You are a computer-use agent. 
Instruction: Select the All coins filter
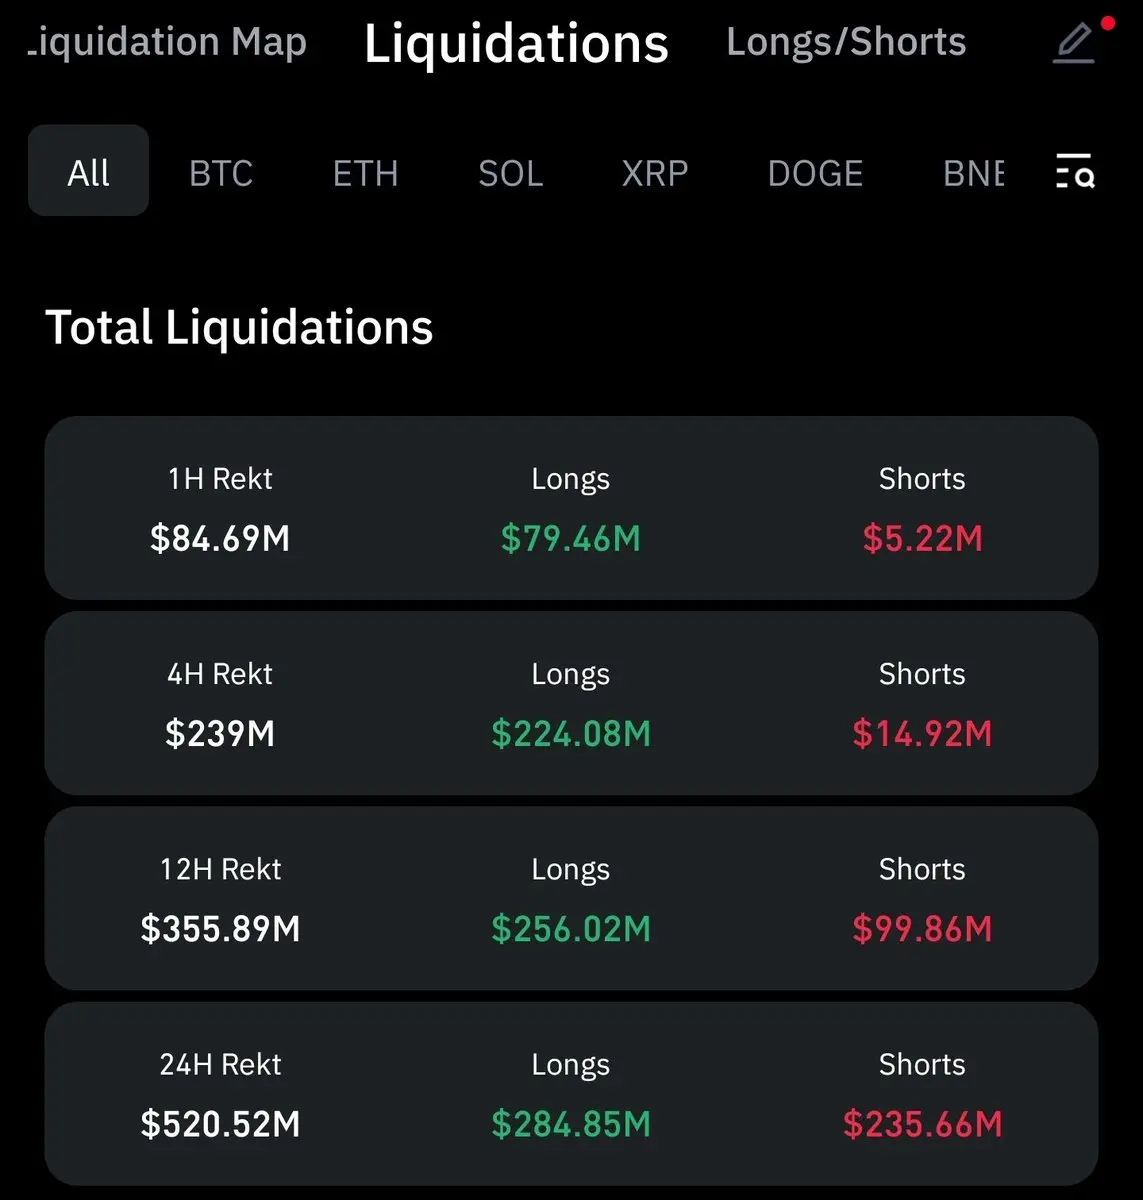click(88, 172)
